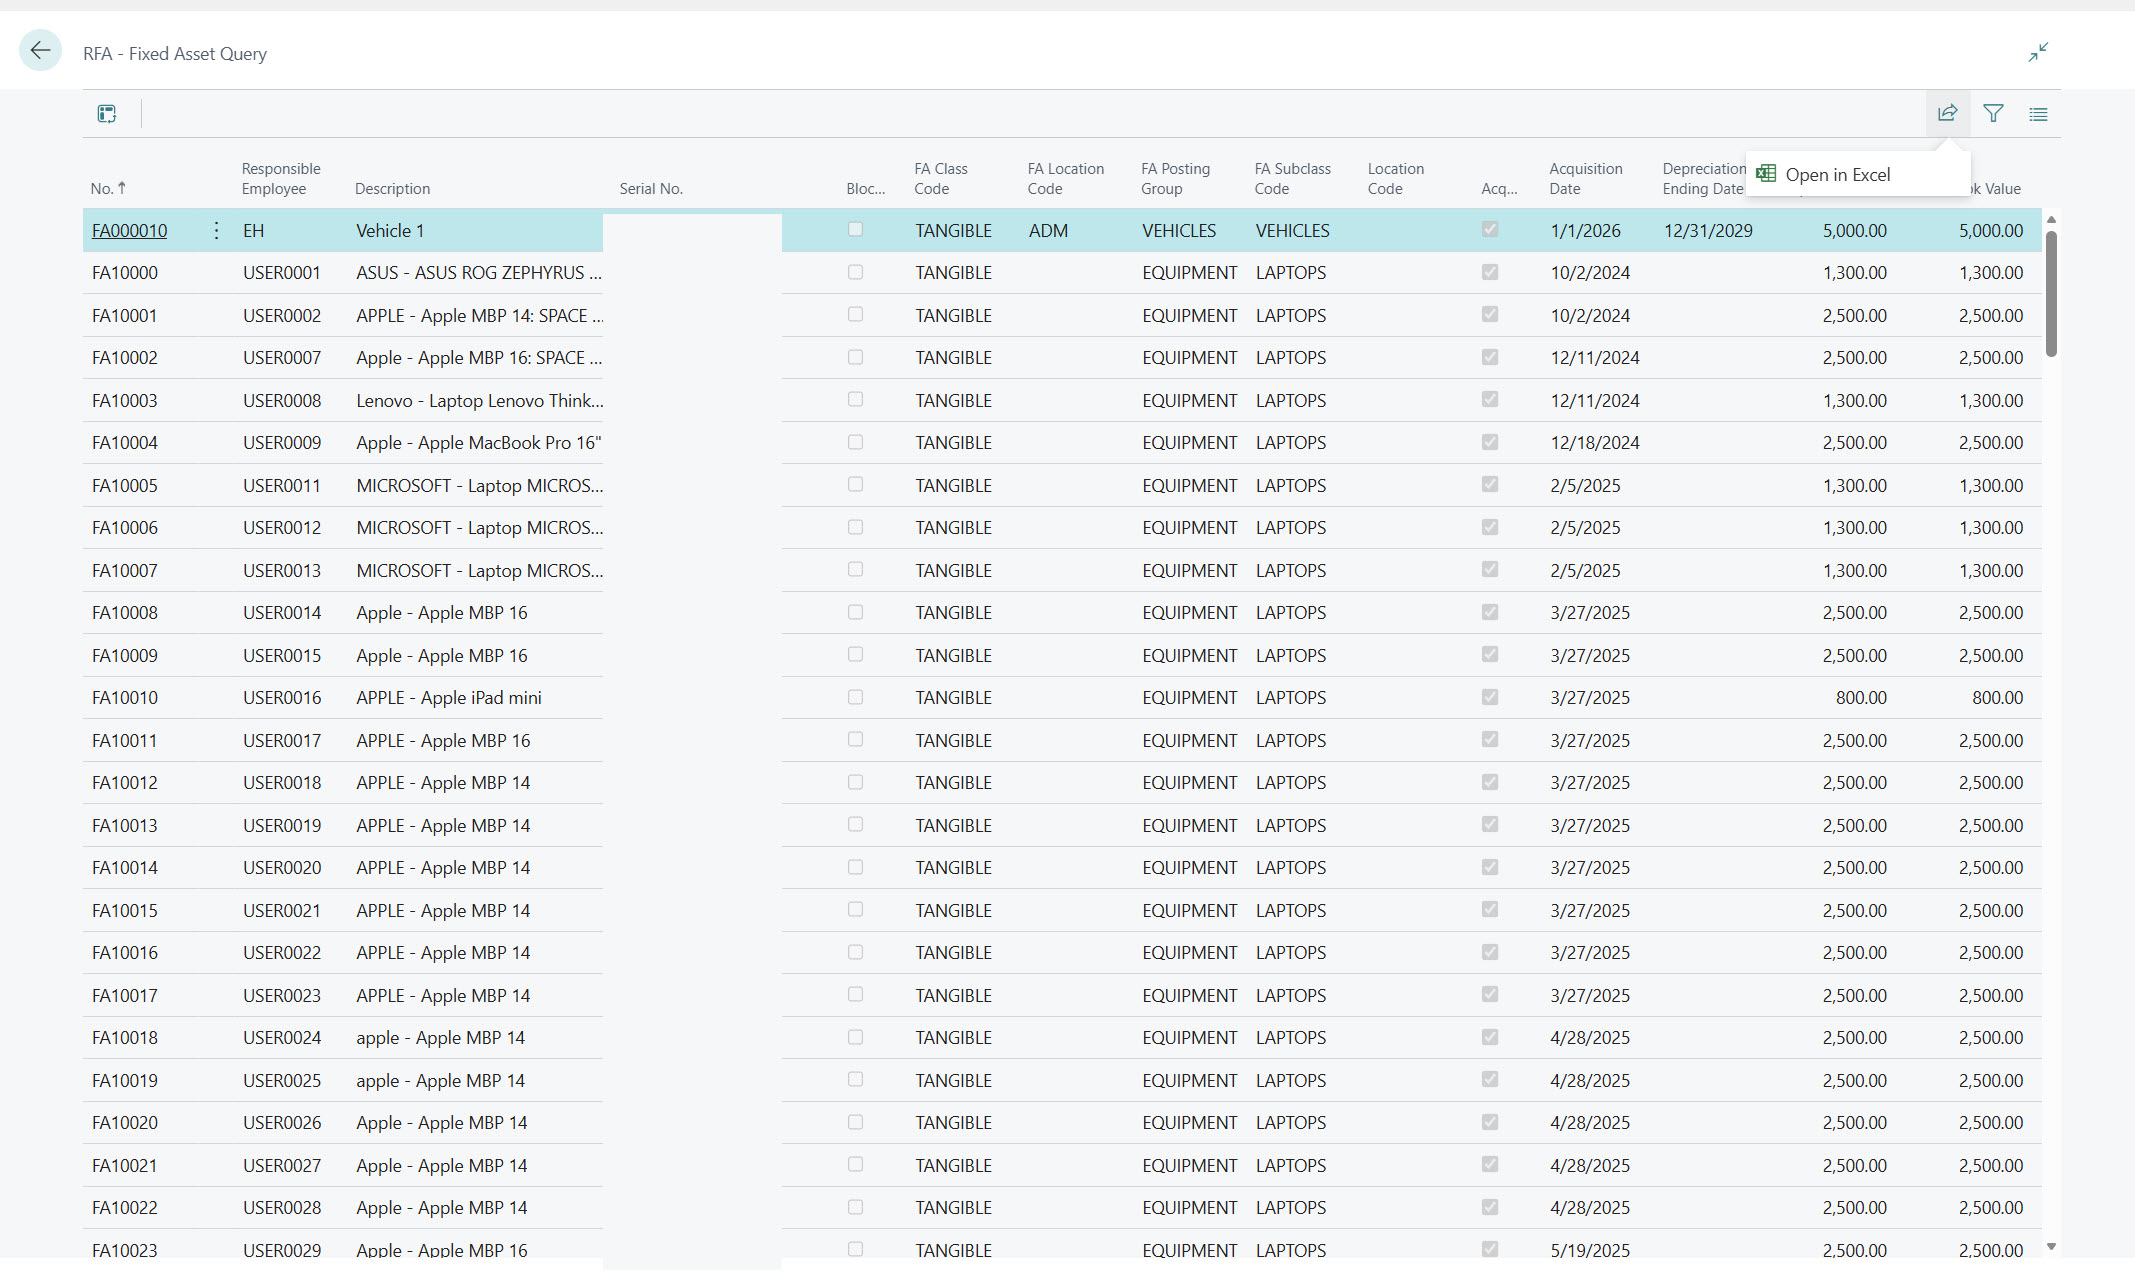The image size is (2135, 1278).
Task: Click the Share action icon in the toolbar
Action: click(x=1947, y=113)
